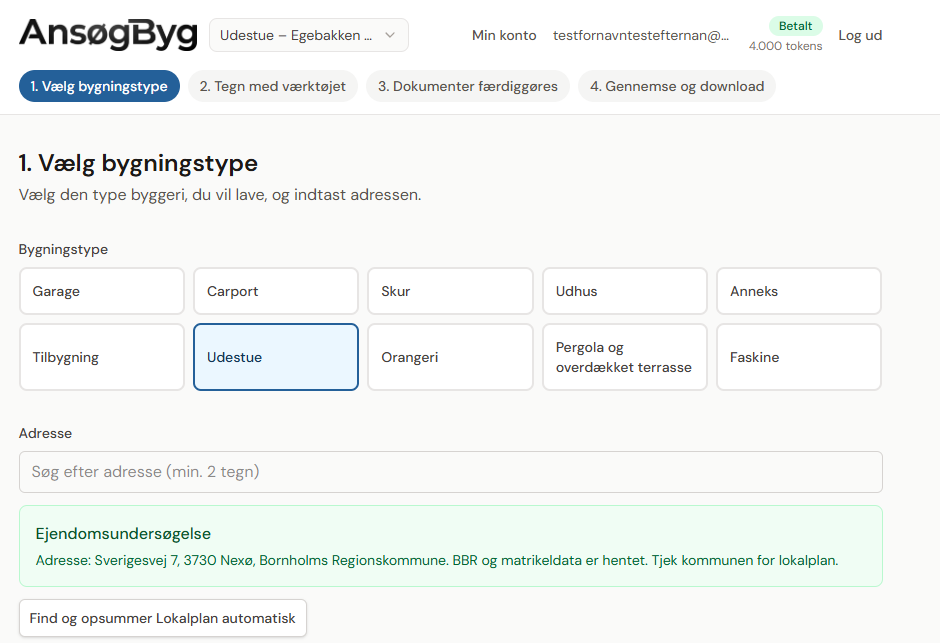The height and width of the screenshot is (643, 940).
Task: Deselect the highlighted Udestue option
Action: click(275, 357)
